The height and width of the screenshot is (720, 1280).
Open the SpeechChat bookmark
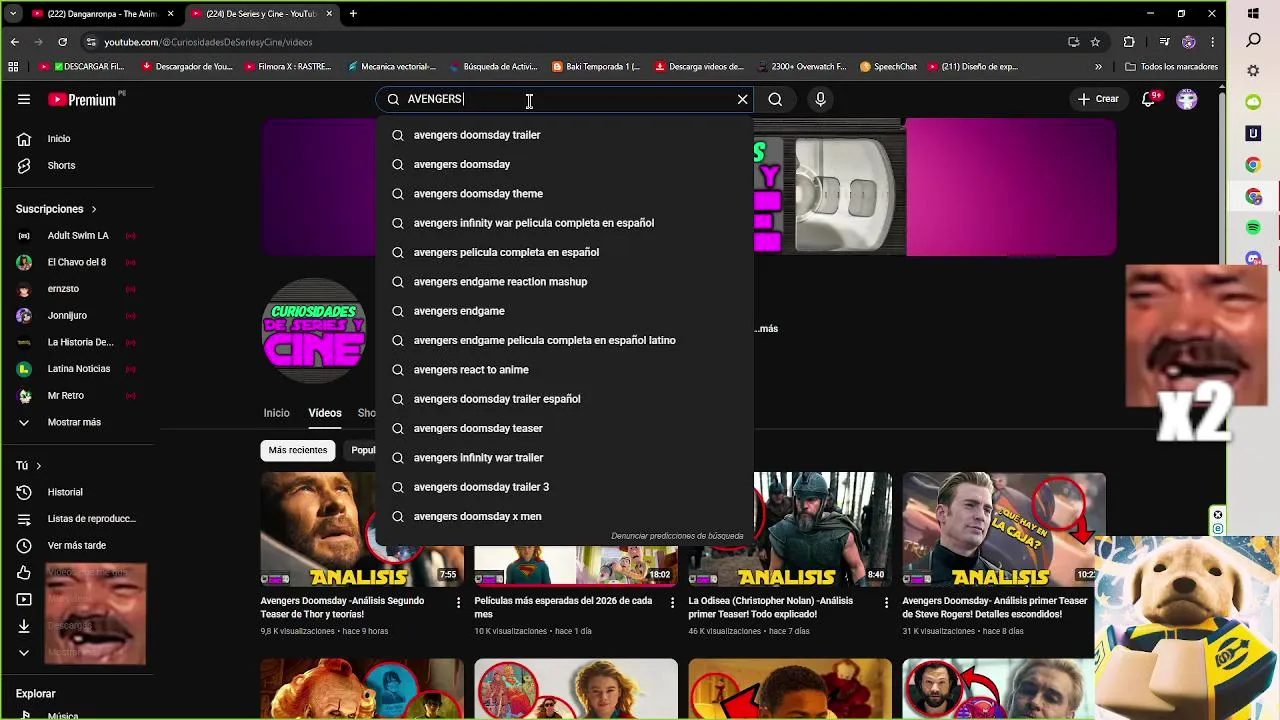click(x=888, y=67)
